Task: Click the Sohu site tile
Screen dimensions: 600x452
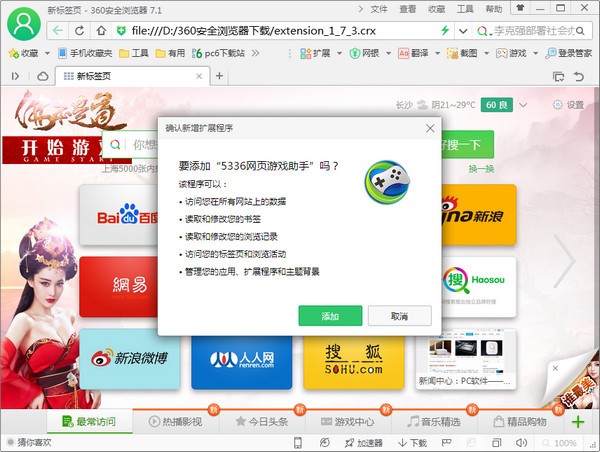Action: pos(353,358)
